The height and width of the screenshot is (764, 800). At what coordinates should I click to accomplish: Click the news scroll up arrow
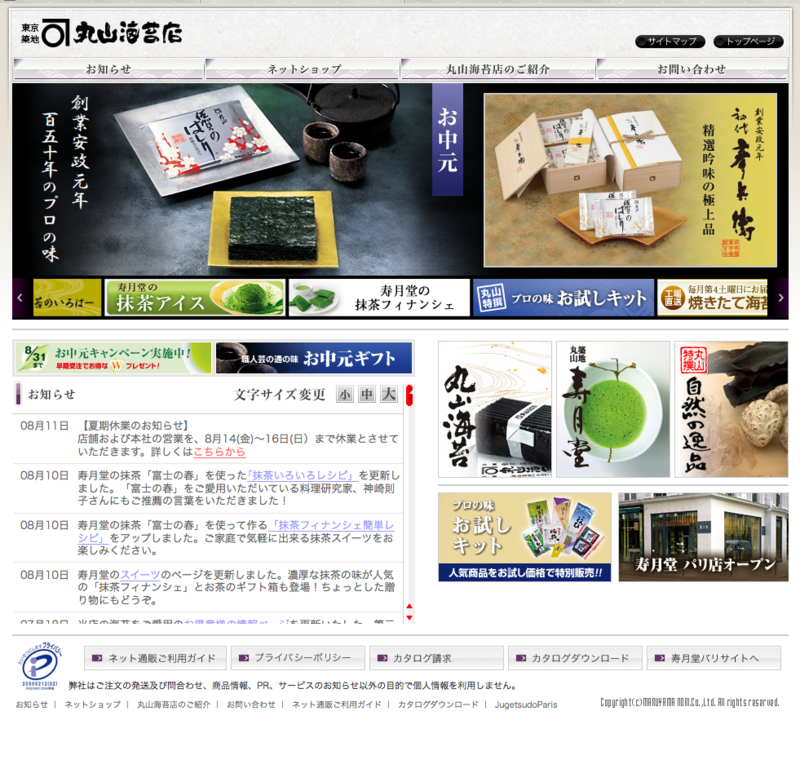pyautogui.click(x=409, y=606)
